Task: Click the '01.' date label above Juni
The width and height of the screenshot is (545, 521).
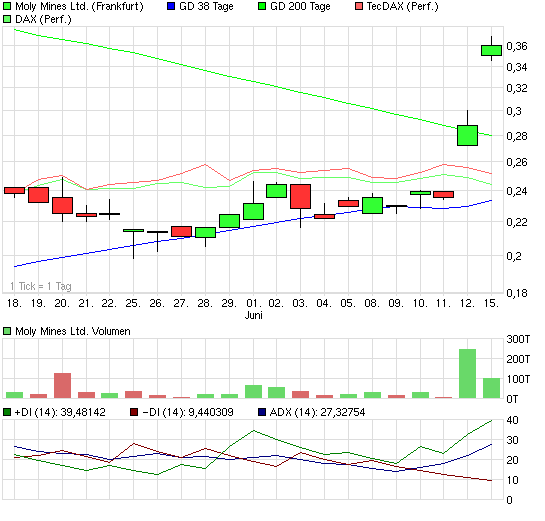Action: [x=253, y=303]
